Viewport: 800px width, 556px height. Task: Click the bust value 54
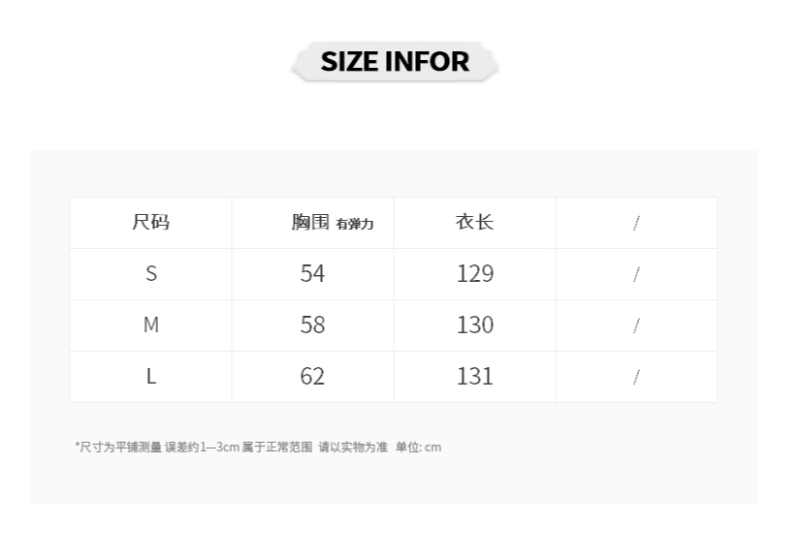pos(313,273)
